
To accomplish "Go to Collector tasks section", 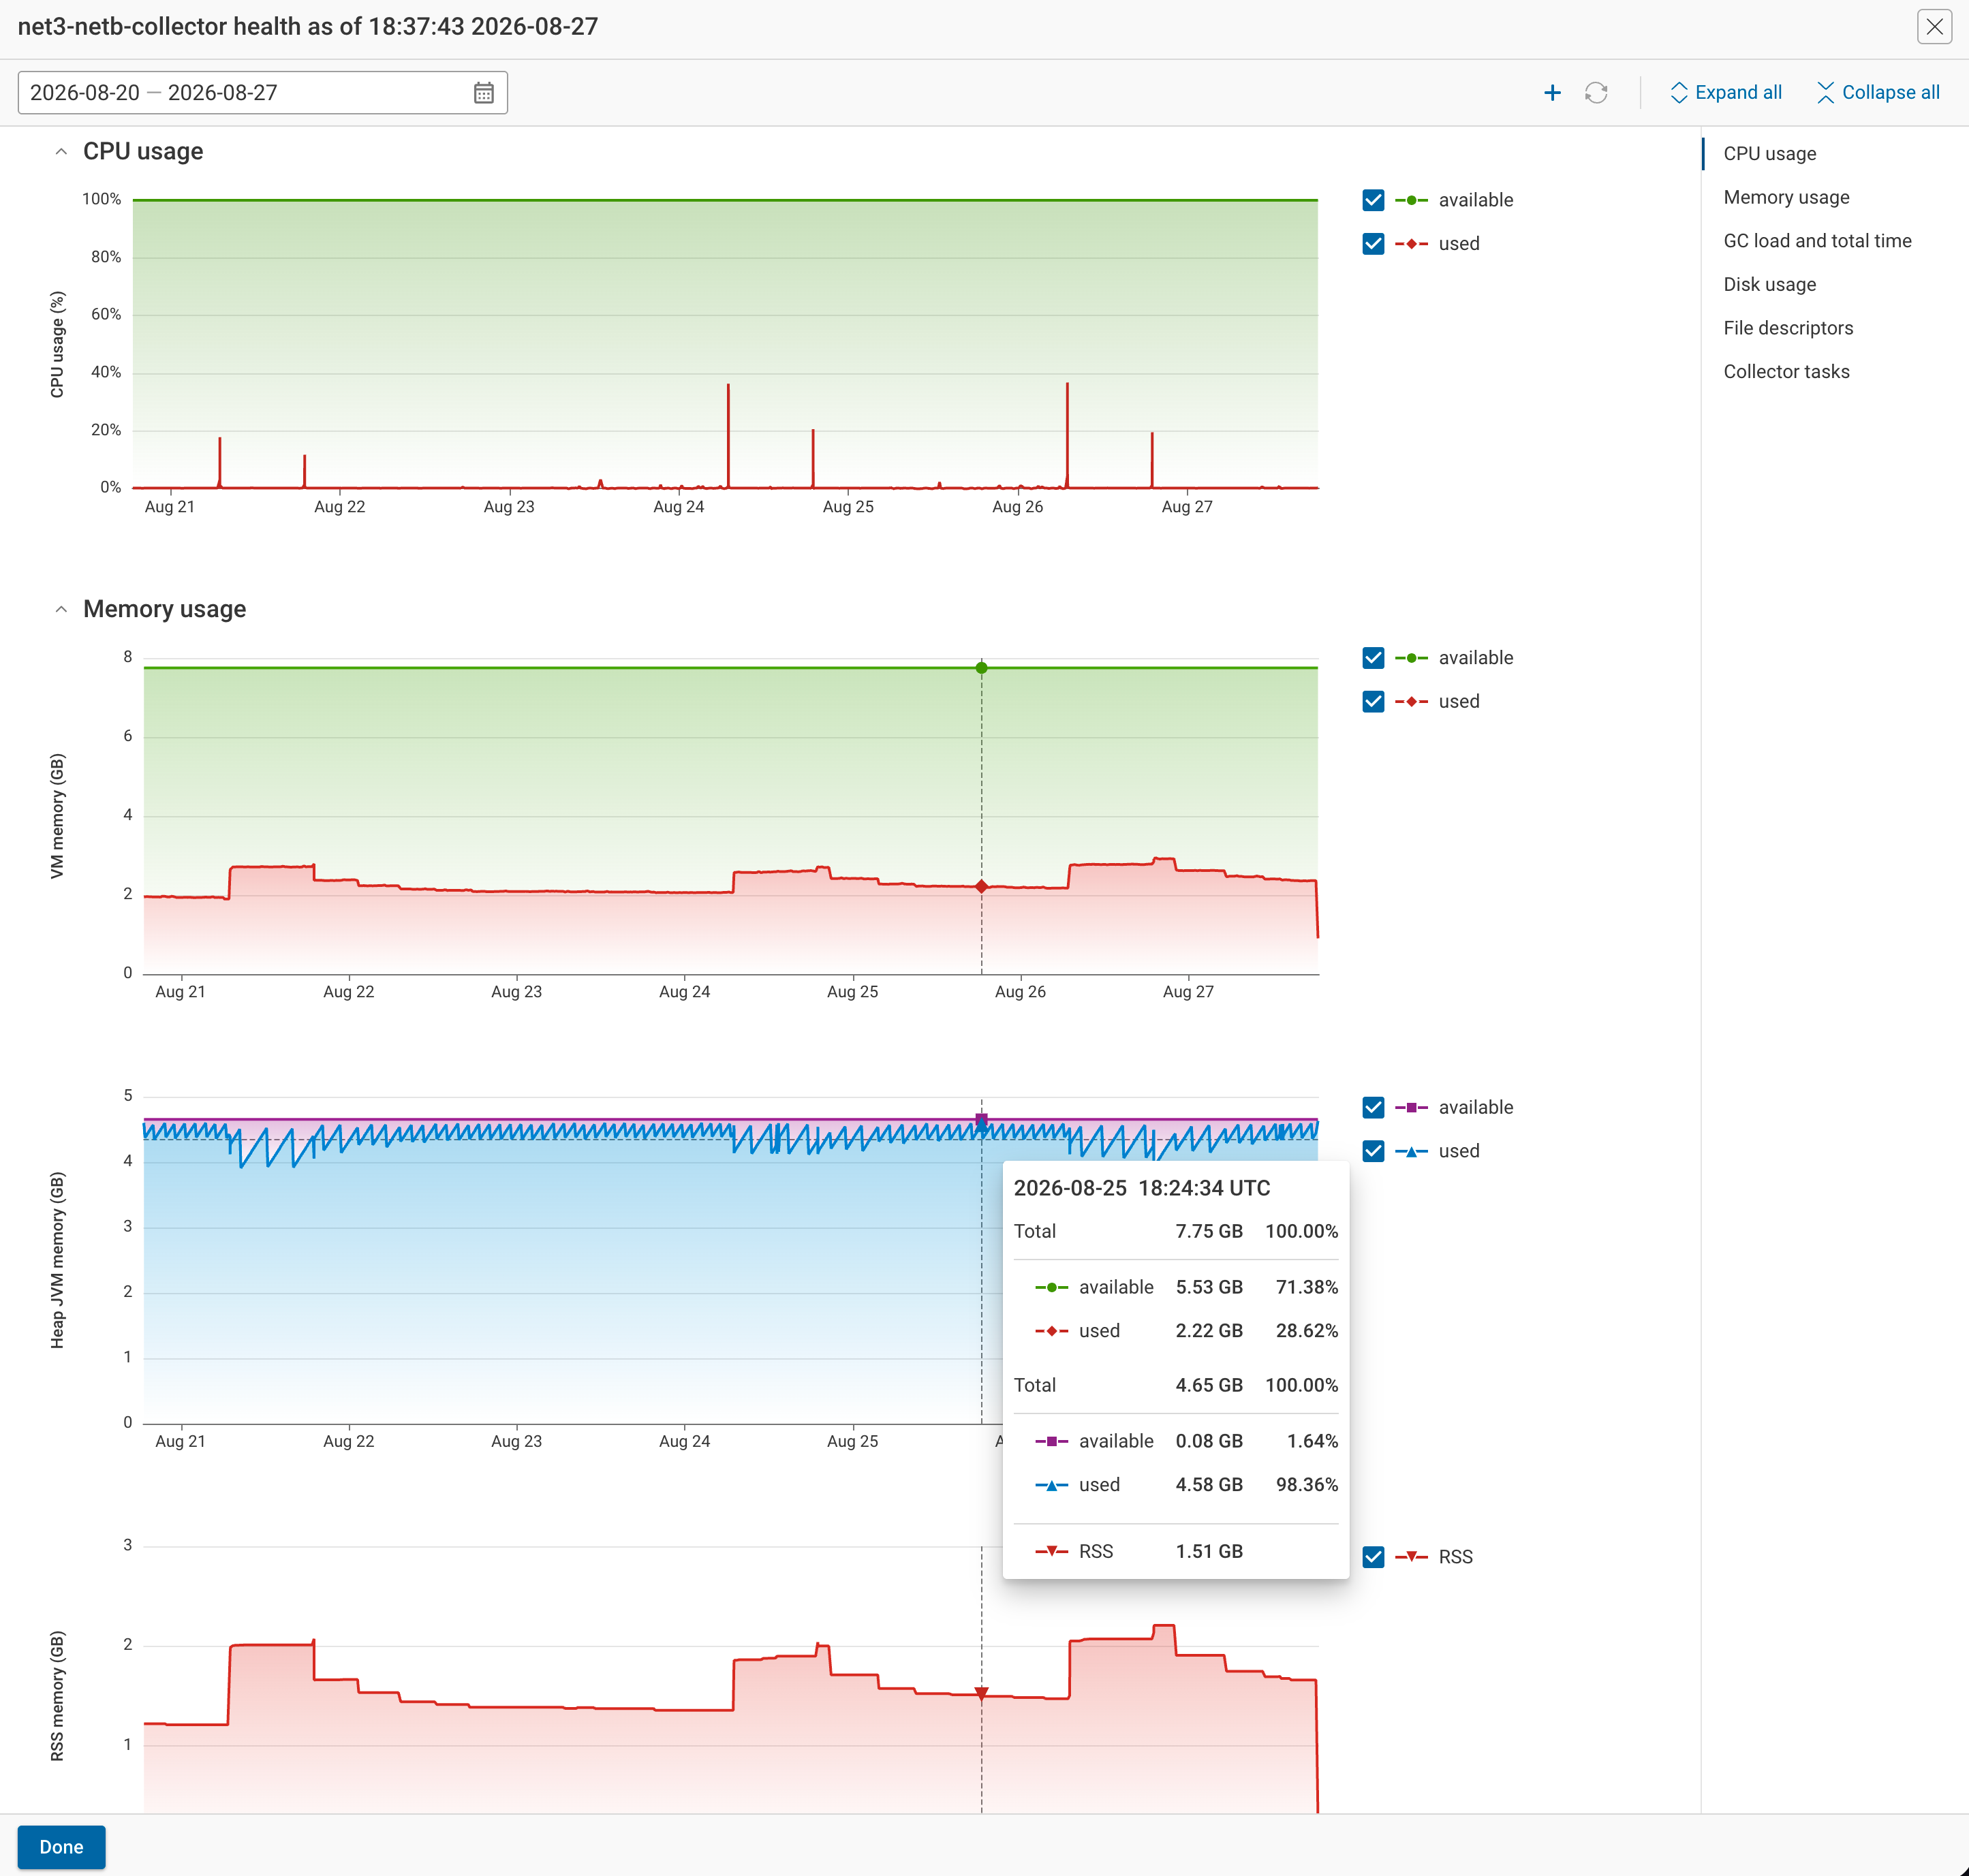I will [1786, 372].
